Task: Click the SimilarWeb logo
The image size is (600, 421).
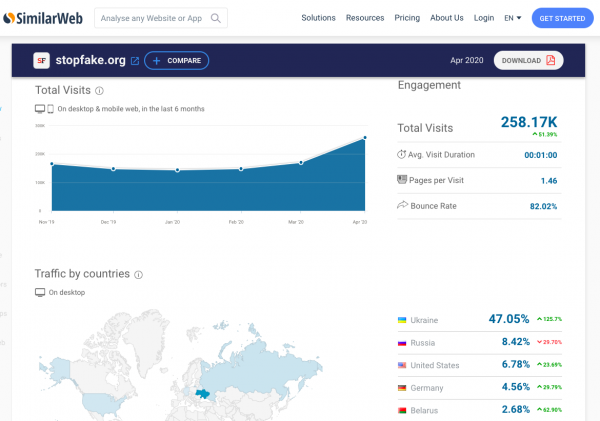Action: 43,18
